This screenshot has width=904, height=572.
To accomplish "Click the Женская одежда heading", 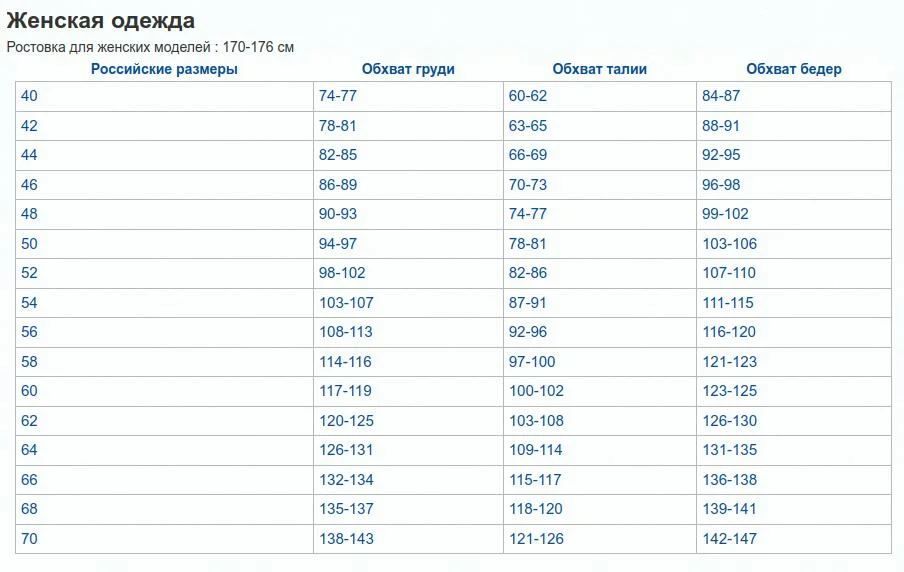I will 100,20.
